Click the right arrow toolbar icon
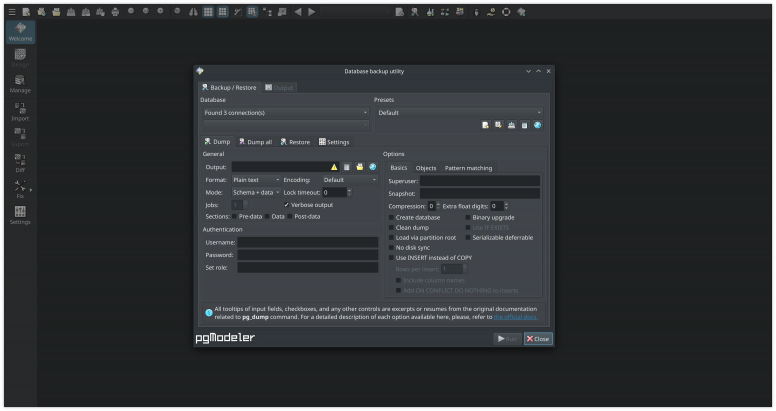Screen dimensions: 776x411 312,12
